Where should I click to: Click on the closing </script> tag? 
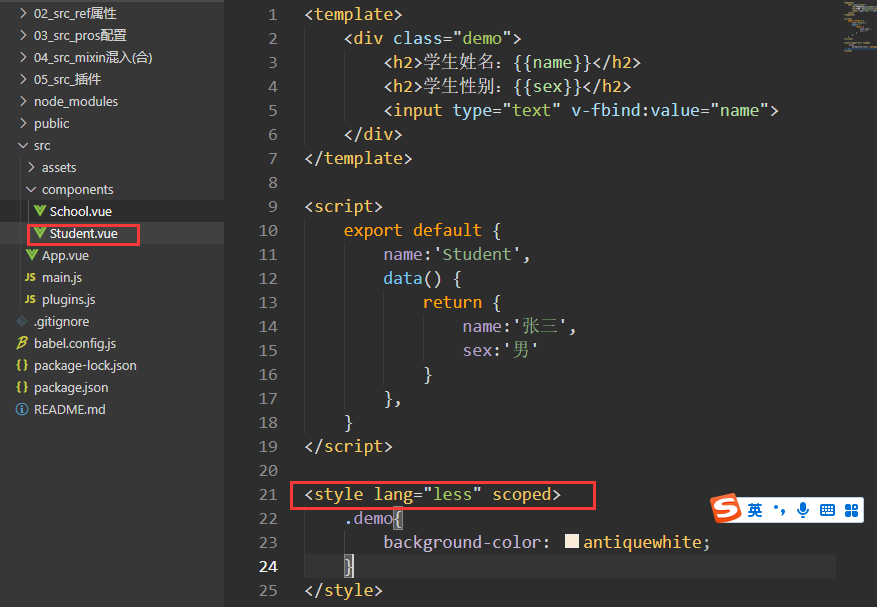[x=348, y=446]
